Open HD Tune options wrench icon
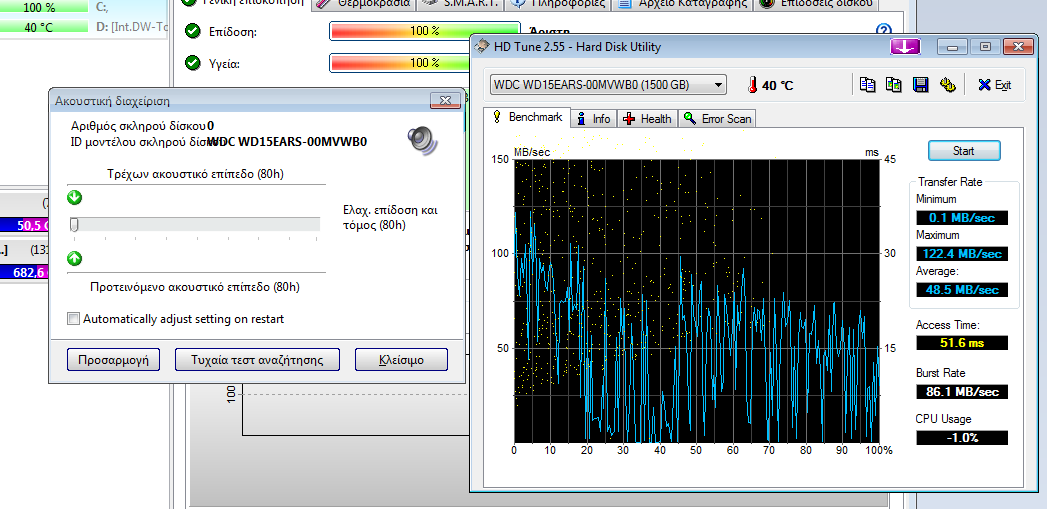 point(947,85)
